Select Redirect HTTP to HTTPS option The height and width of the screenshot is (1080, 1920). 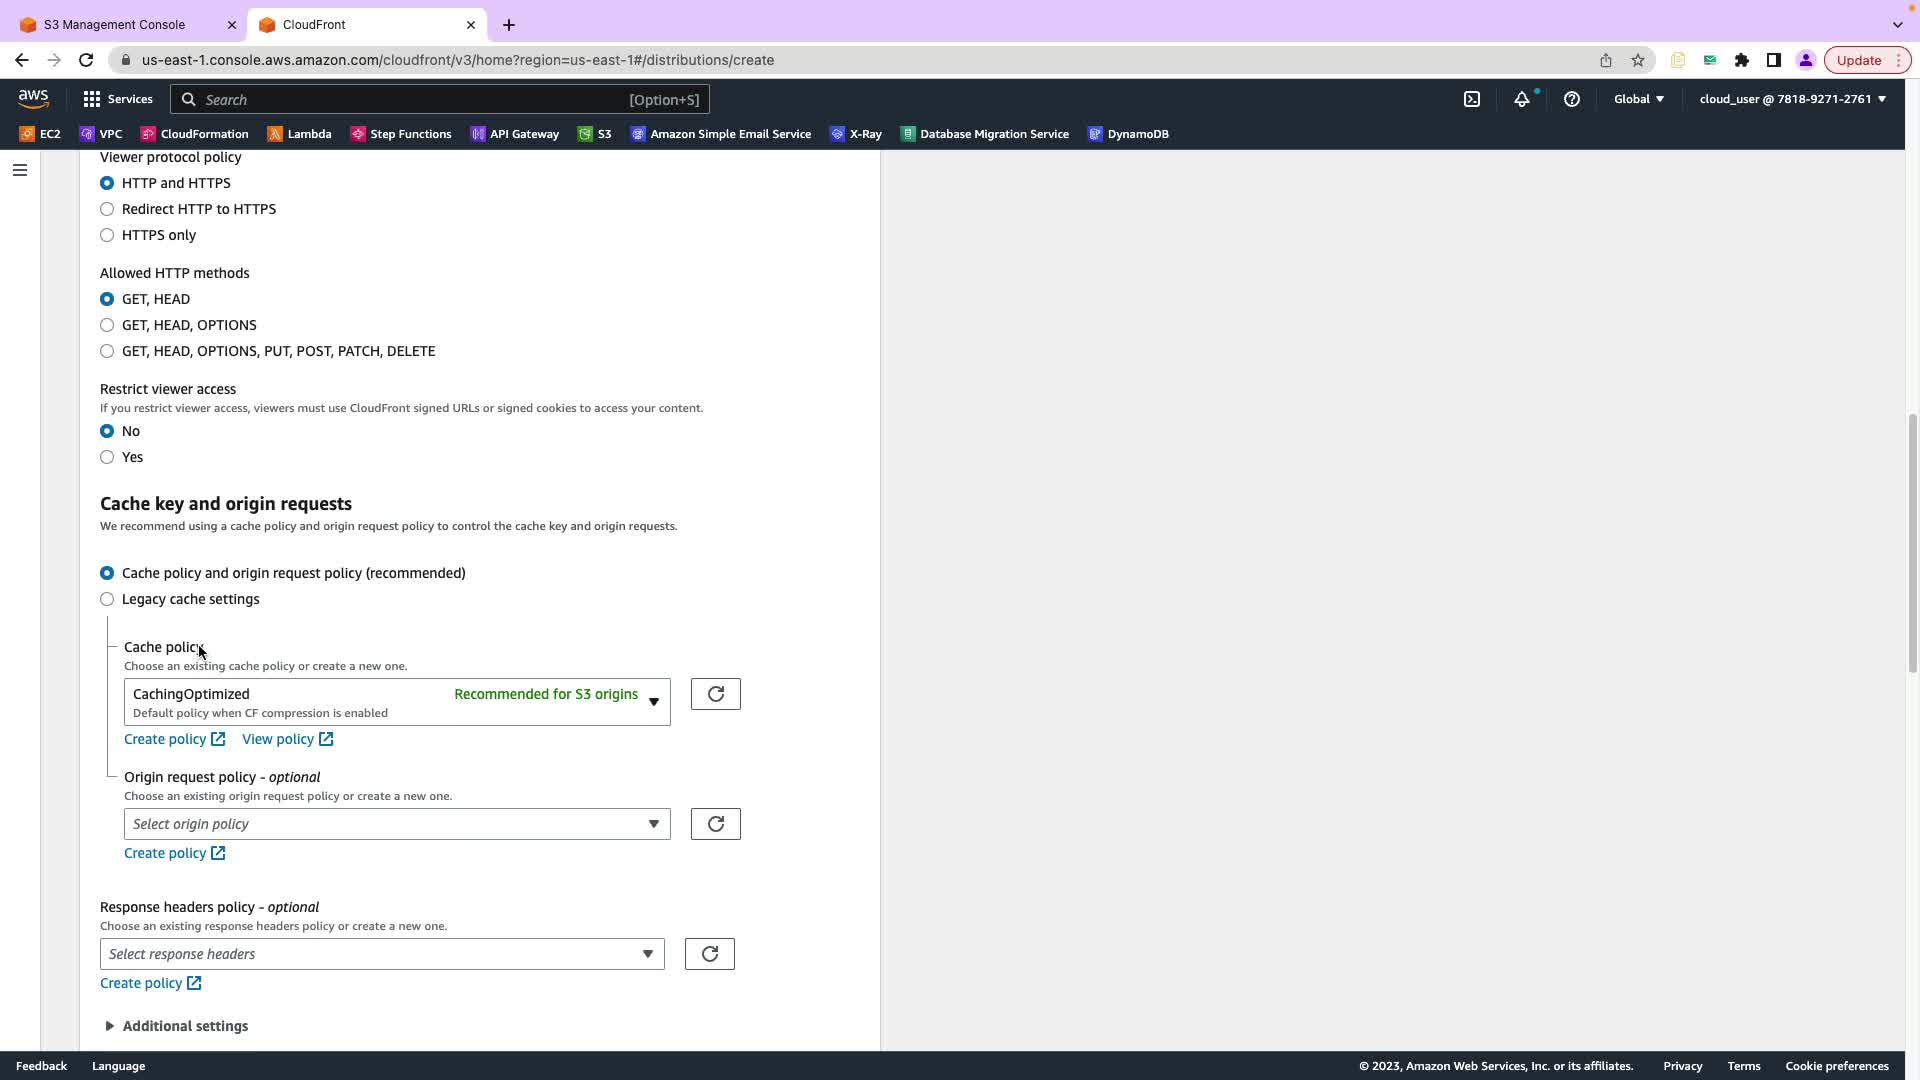tap(107, 209)
